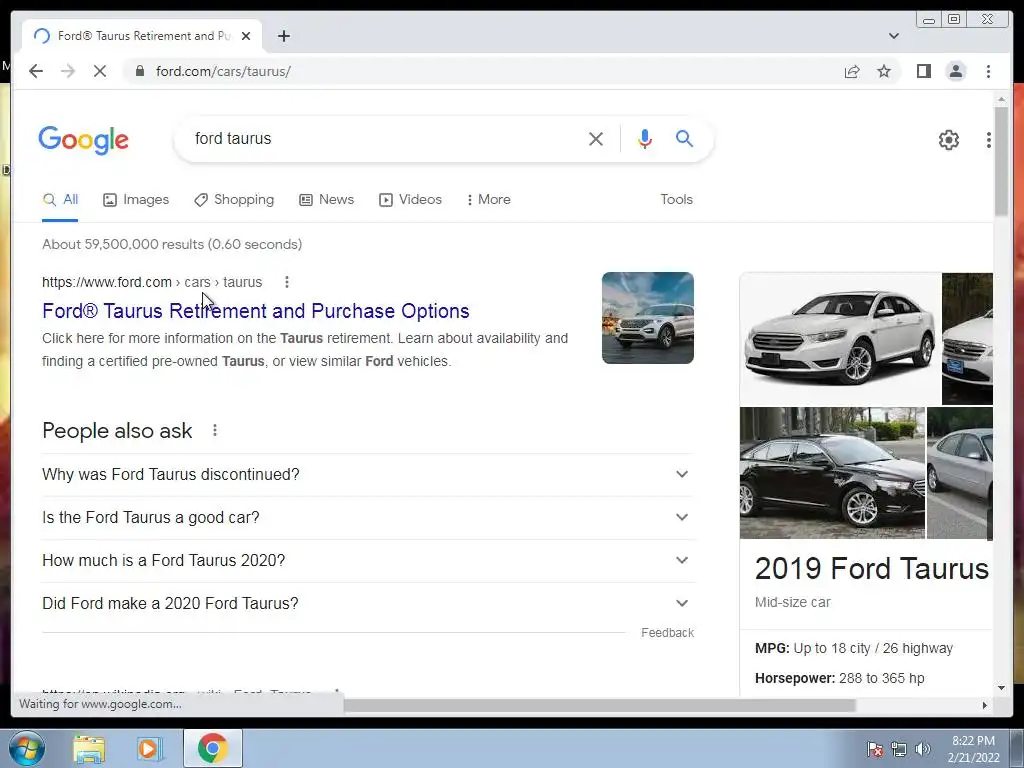Click the Mid-size car subtitle
This screenshot has height=768, width=1024.
(x=792, y=602)
